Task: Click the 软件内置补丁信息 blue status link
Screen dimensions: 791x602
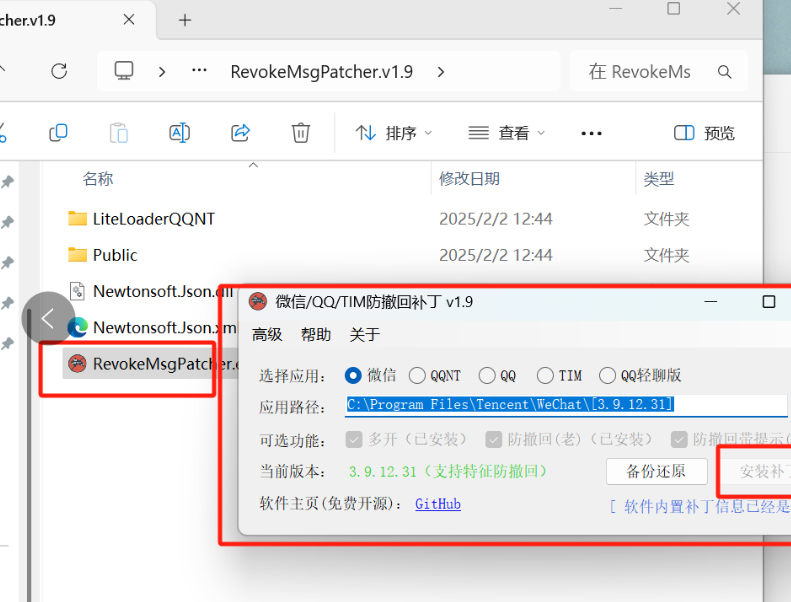Action: point(700,506)
